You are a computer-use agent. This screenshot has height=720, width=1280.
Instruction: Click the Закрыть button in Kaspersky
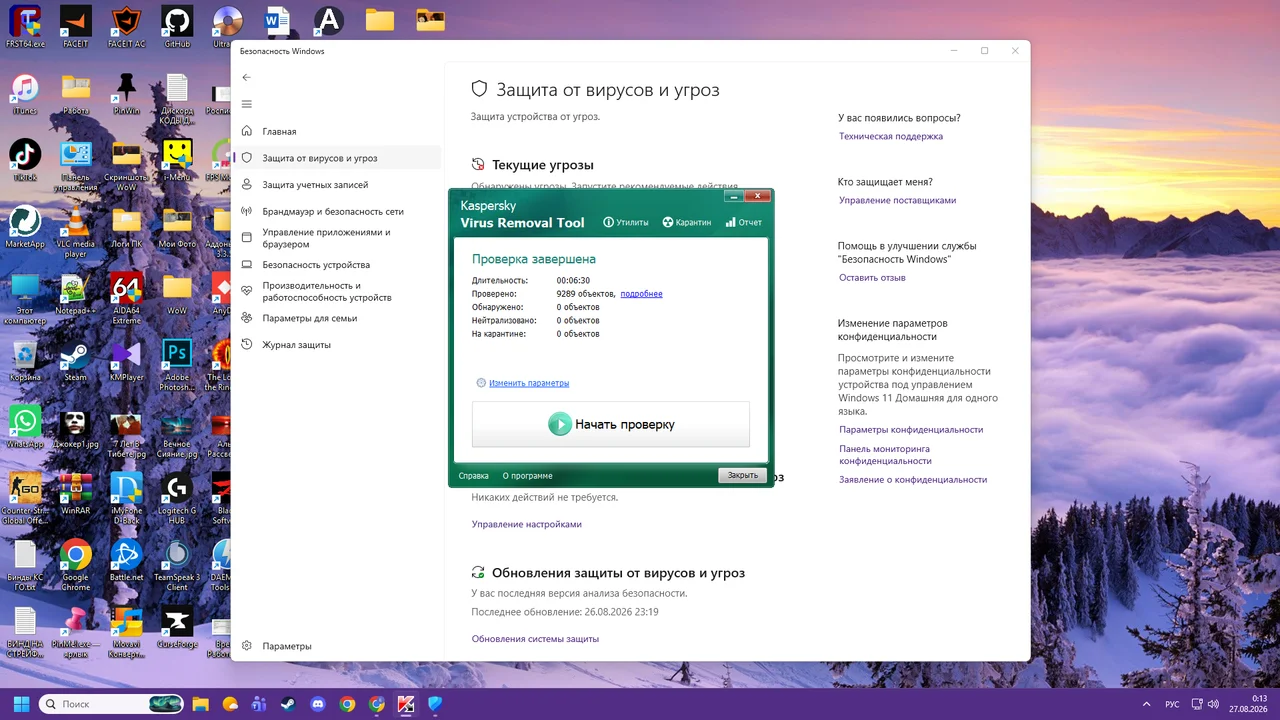[742, 476]
